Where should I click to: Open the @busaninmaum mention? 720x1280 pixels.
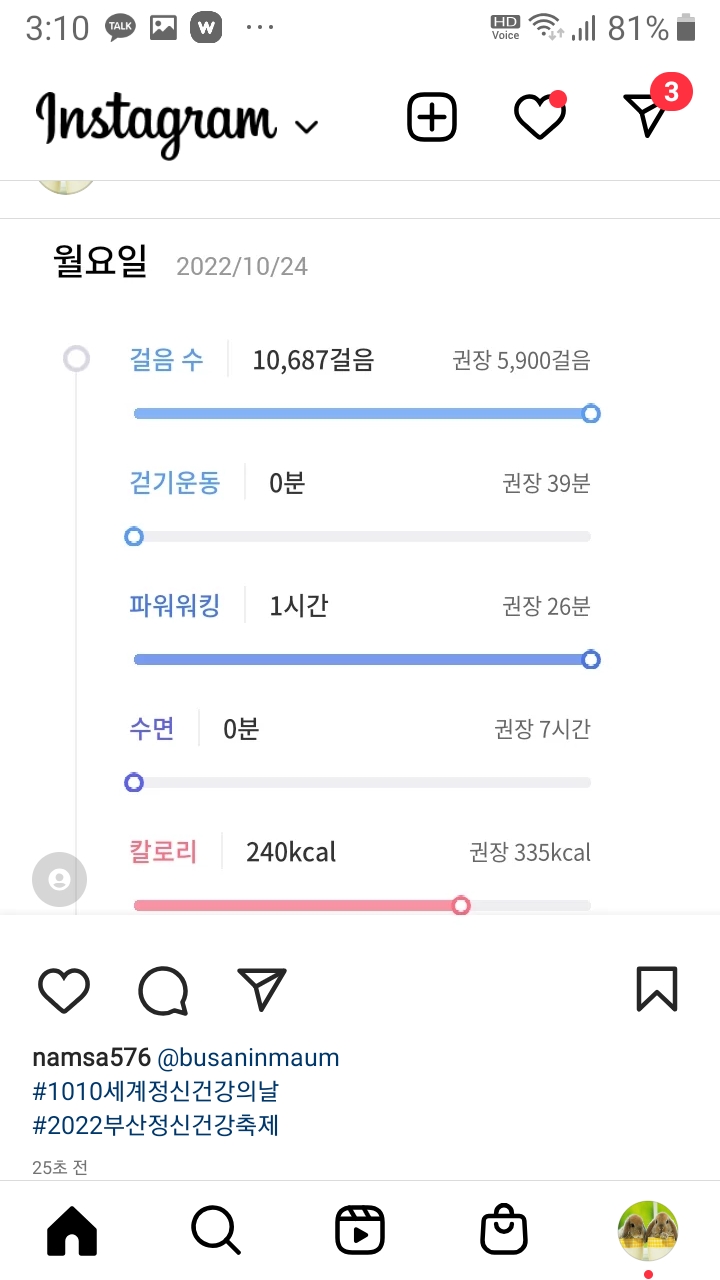(x=248, y=1058)
